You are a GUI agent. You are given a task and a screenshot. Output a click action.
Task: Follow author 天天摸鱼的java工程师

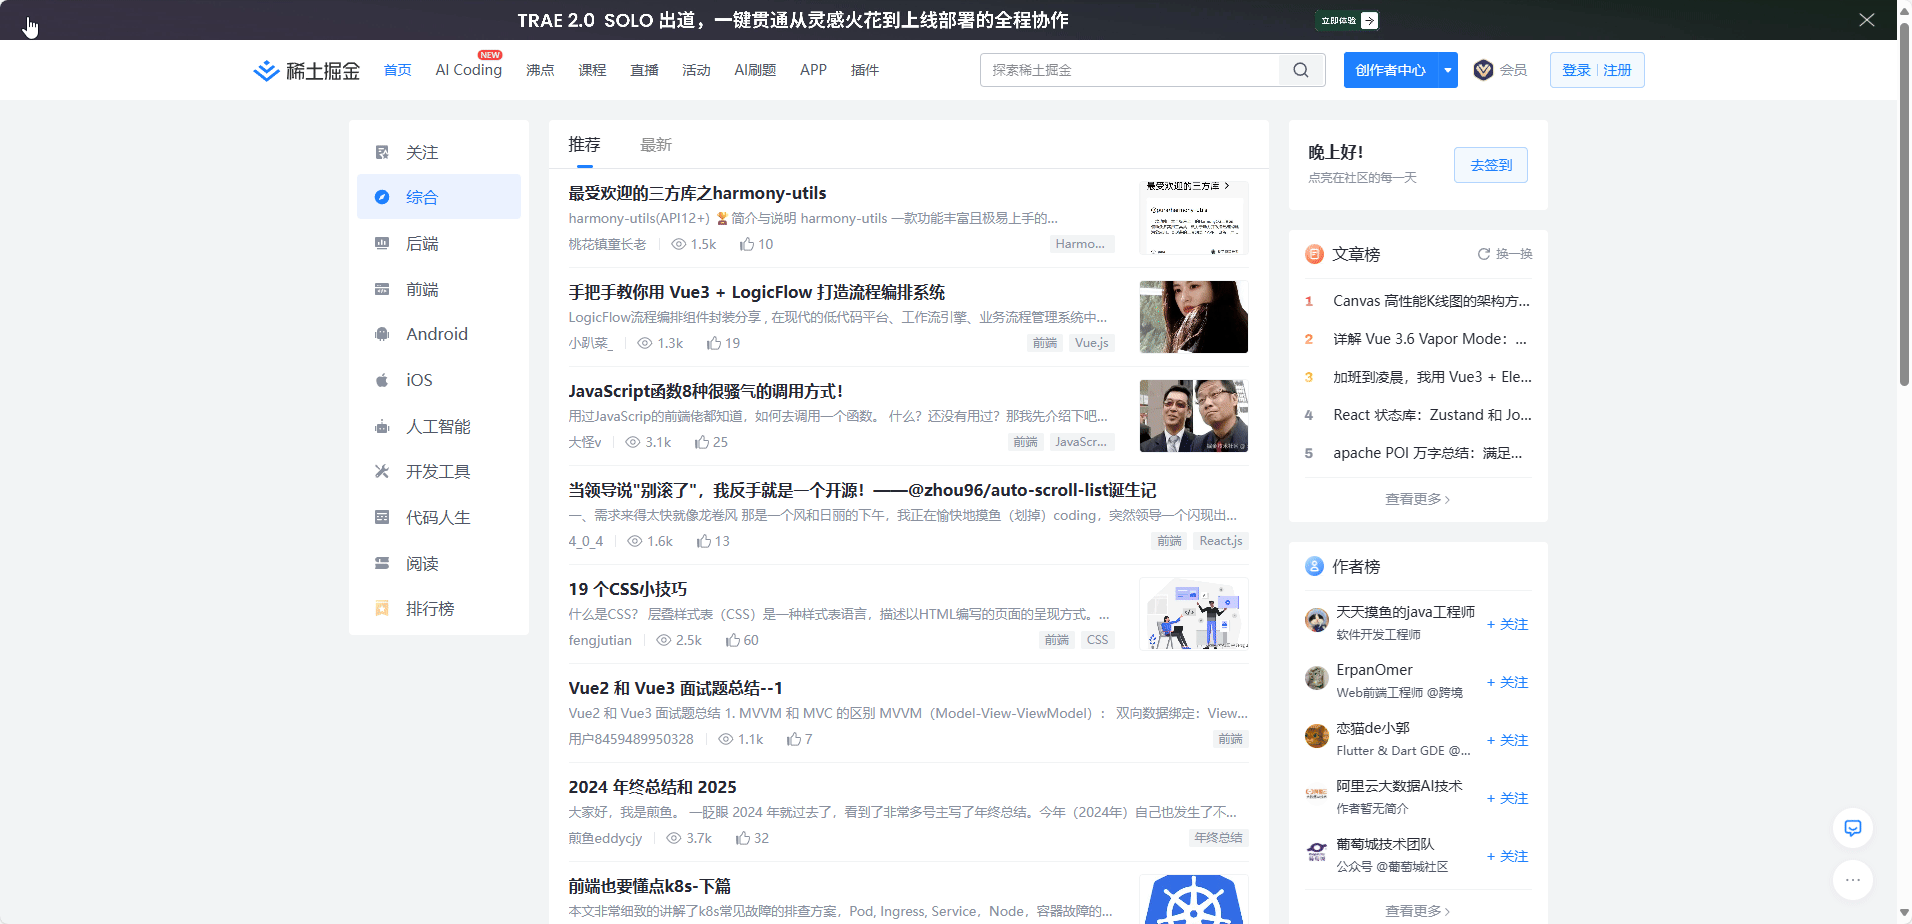tap(1507, 624)
